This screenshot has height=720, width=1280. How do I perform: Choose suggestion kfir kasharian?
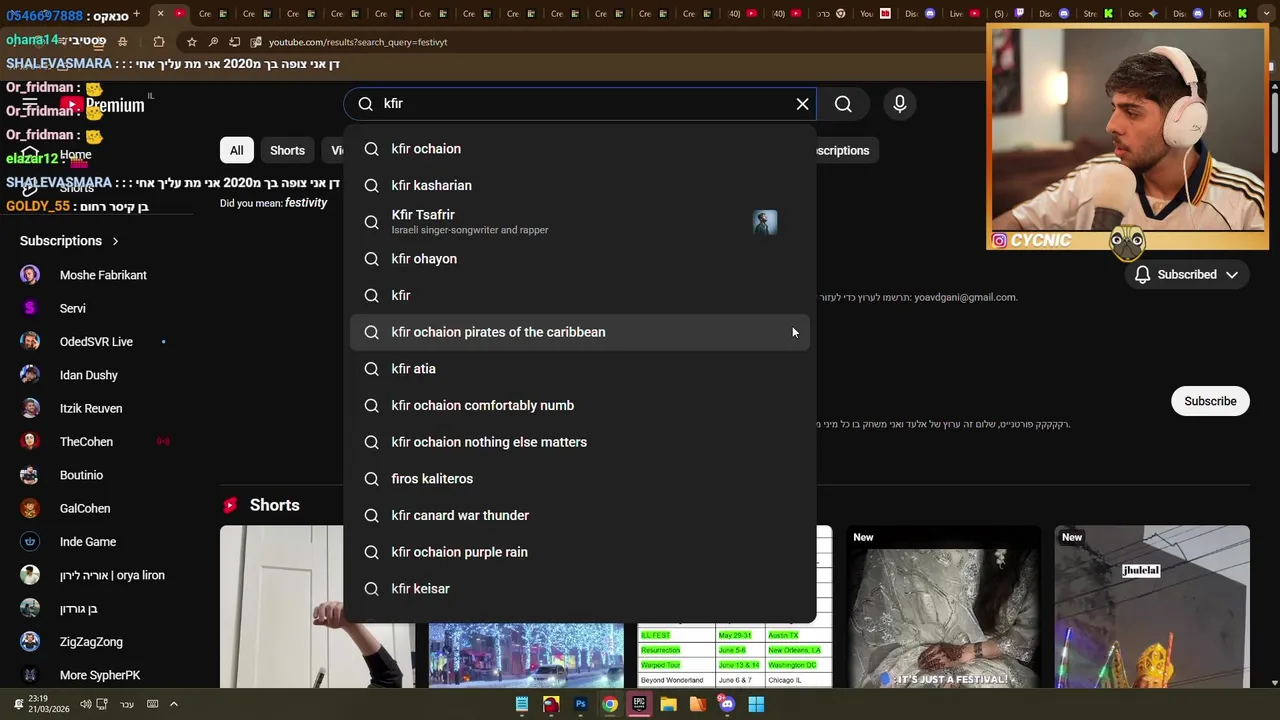[580, 185]
